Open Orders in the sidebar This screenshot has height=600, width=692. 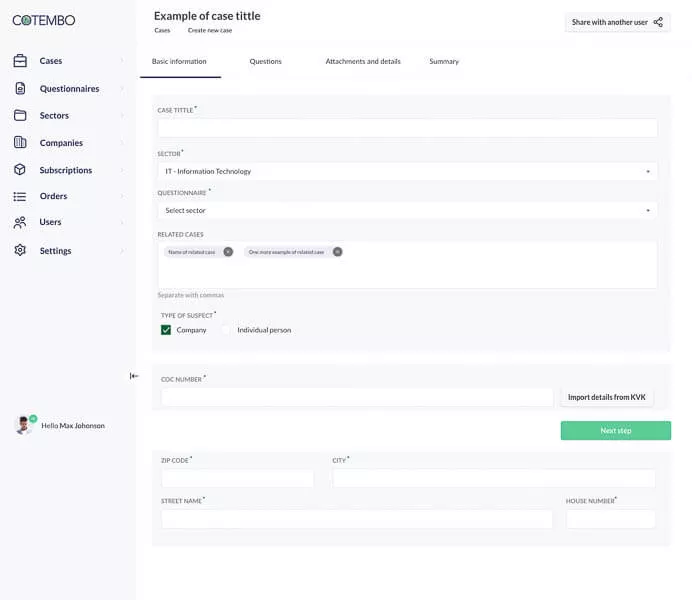(x=53, y=196)
